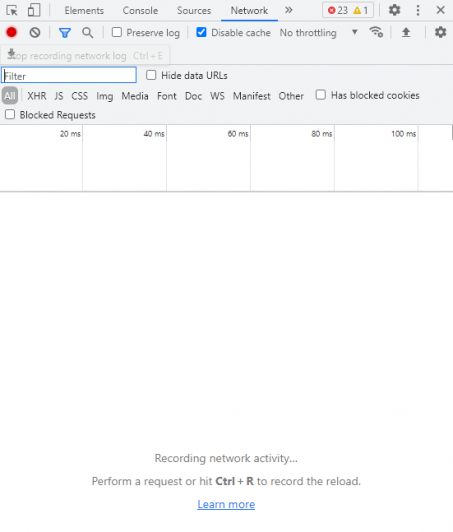Toggle the blue filter funnel icon

[x=65, y=33]
